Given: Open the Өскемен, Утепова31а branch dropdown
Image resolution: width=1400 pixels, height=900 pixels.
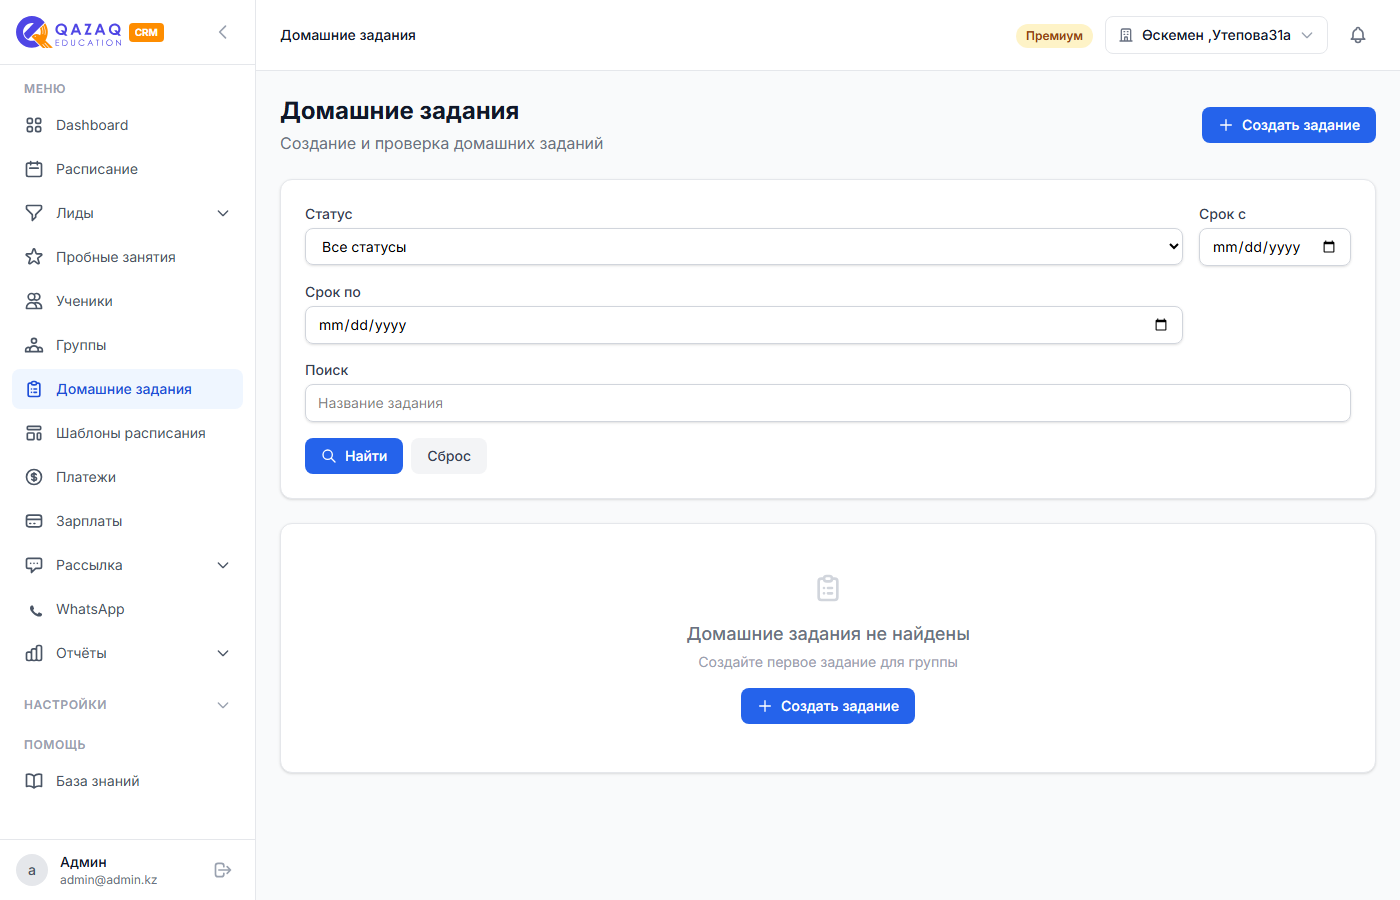Looking at the screenshot, I should click(x=1216, y=35).
